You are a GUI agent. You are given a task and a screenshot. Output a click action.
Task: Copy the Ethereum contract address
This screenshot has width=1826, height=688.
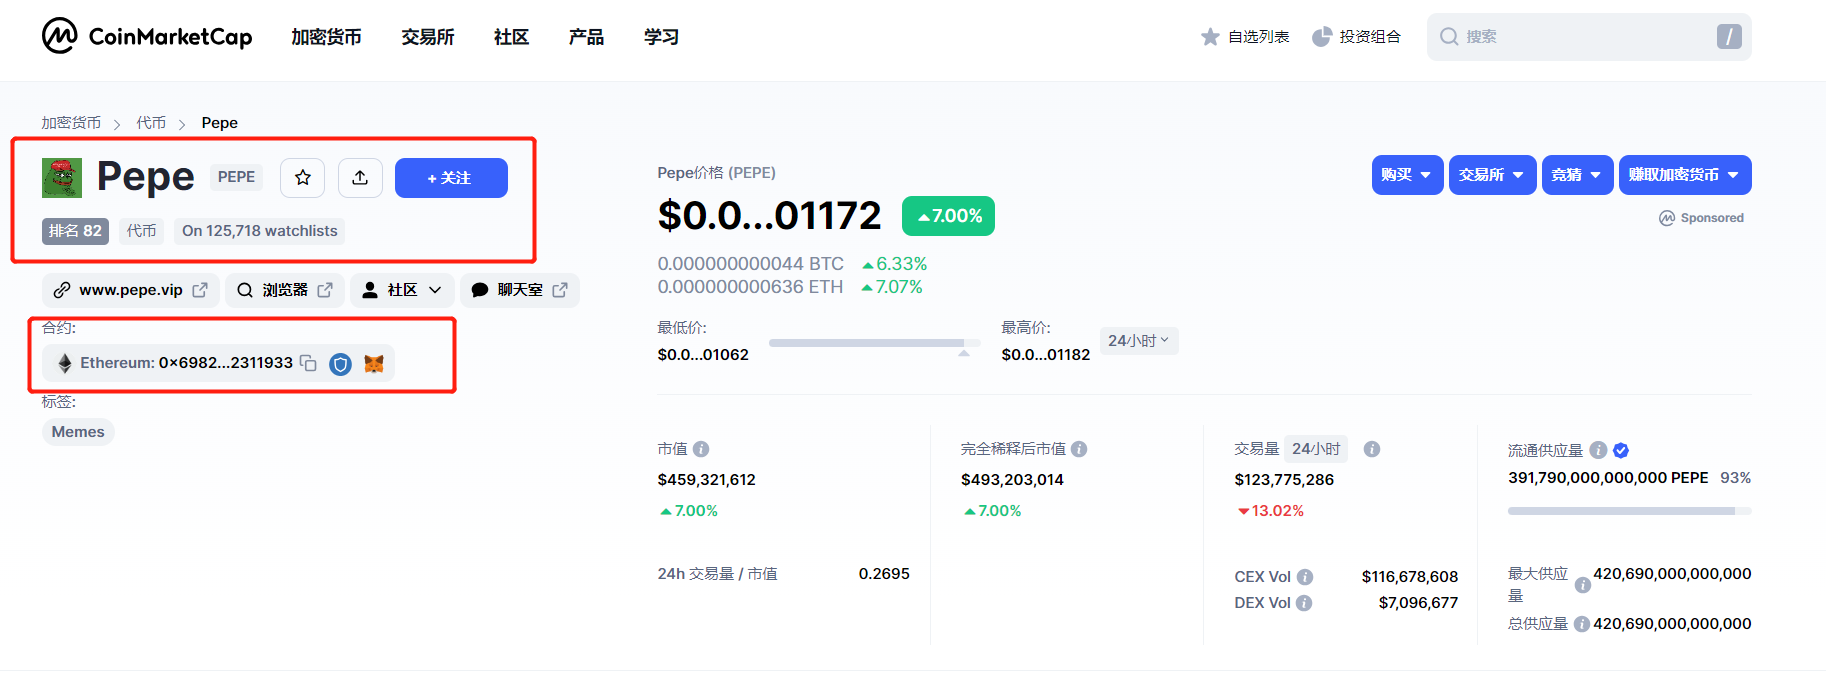pos(308,363)
